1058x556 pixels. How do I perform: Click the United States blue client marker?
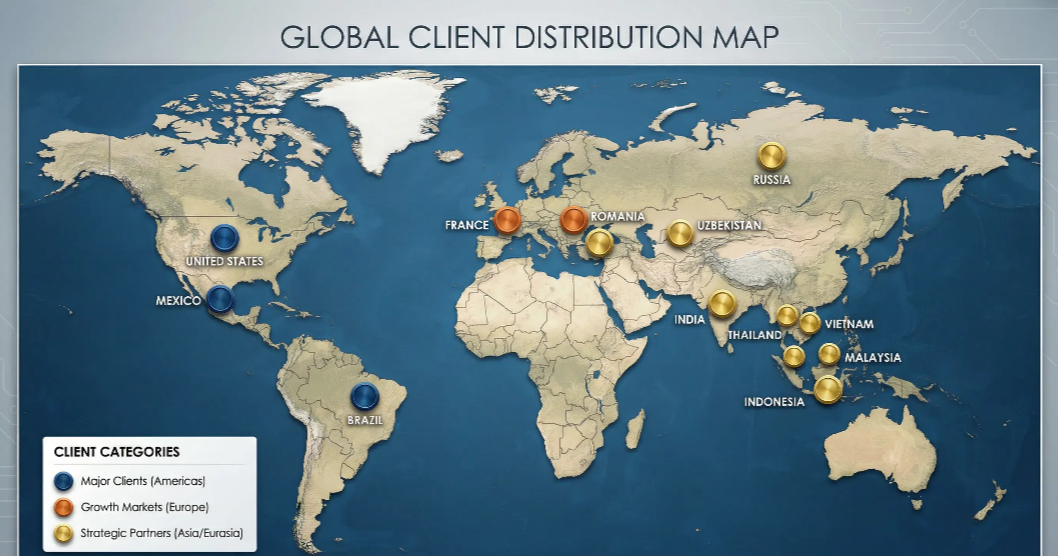224,238
